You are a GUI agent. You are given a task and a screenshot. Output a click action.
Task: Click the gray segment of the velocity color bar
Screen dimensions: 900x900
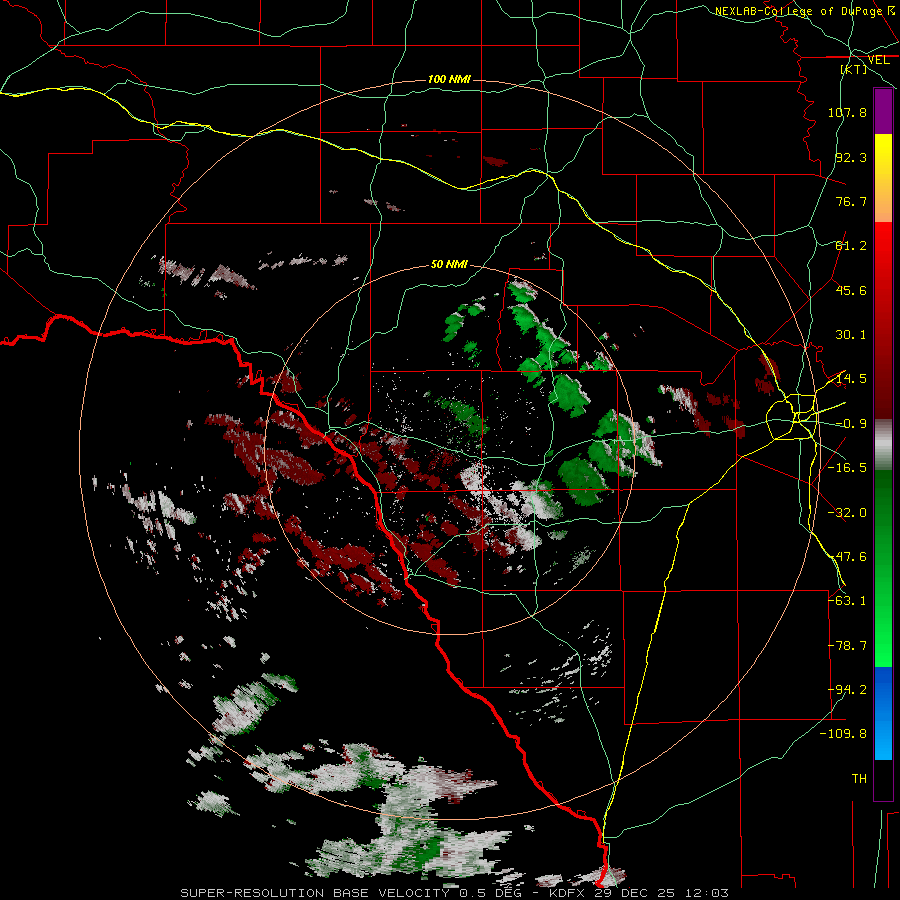pyautogui.click(x=883, y=445)
